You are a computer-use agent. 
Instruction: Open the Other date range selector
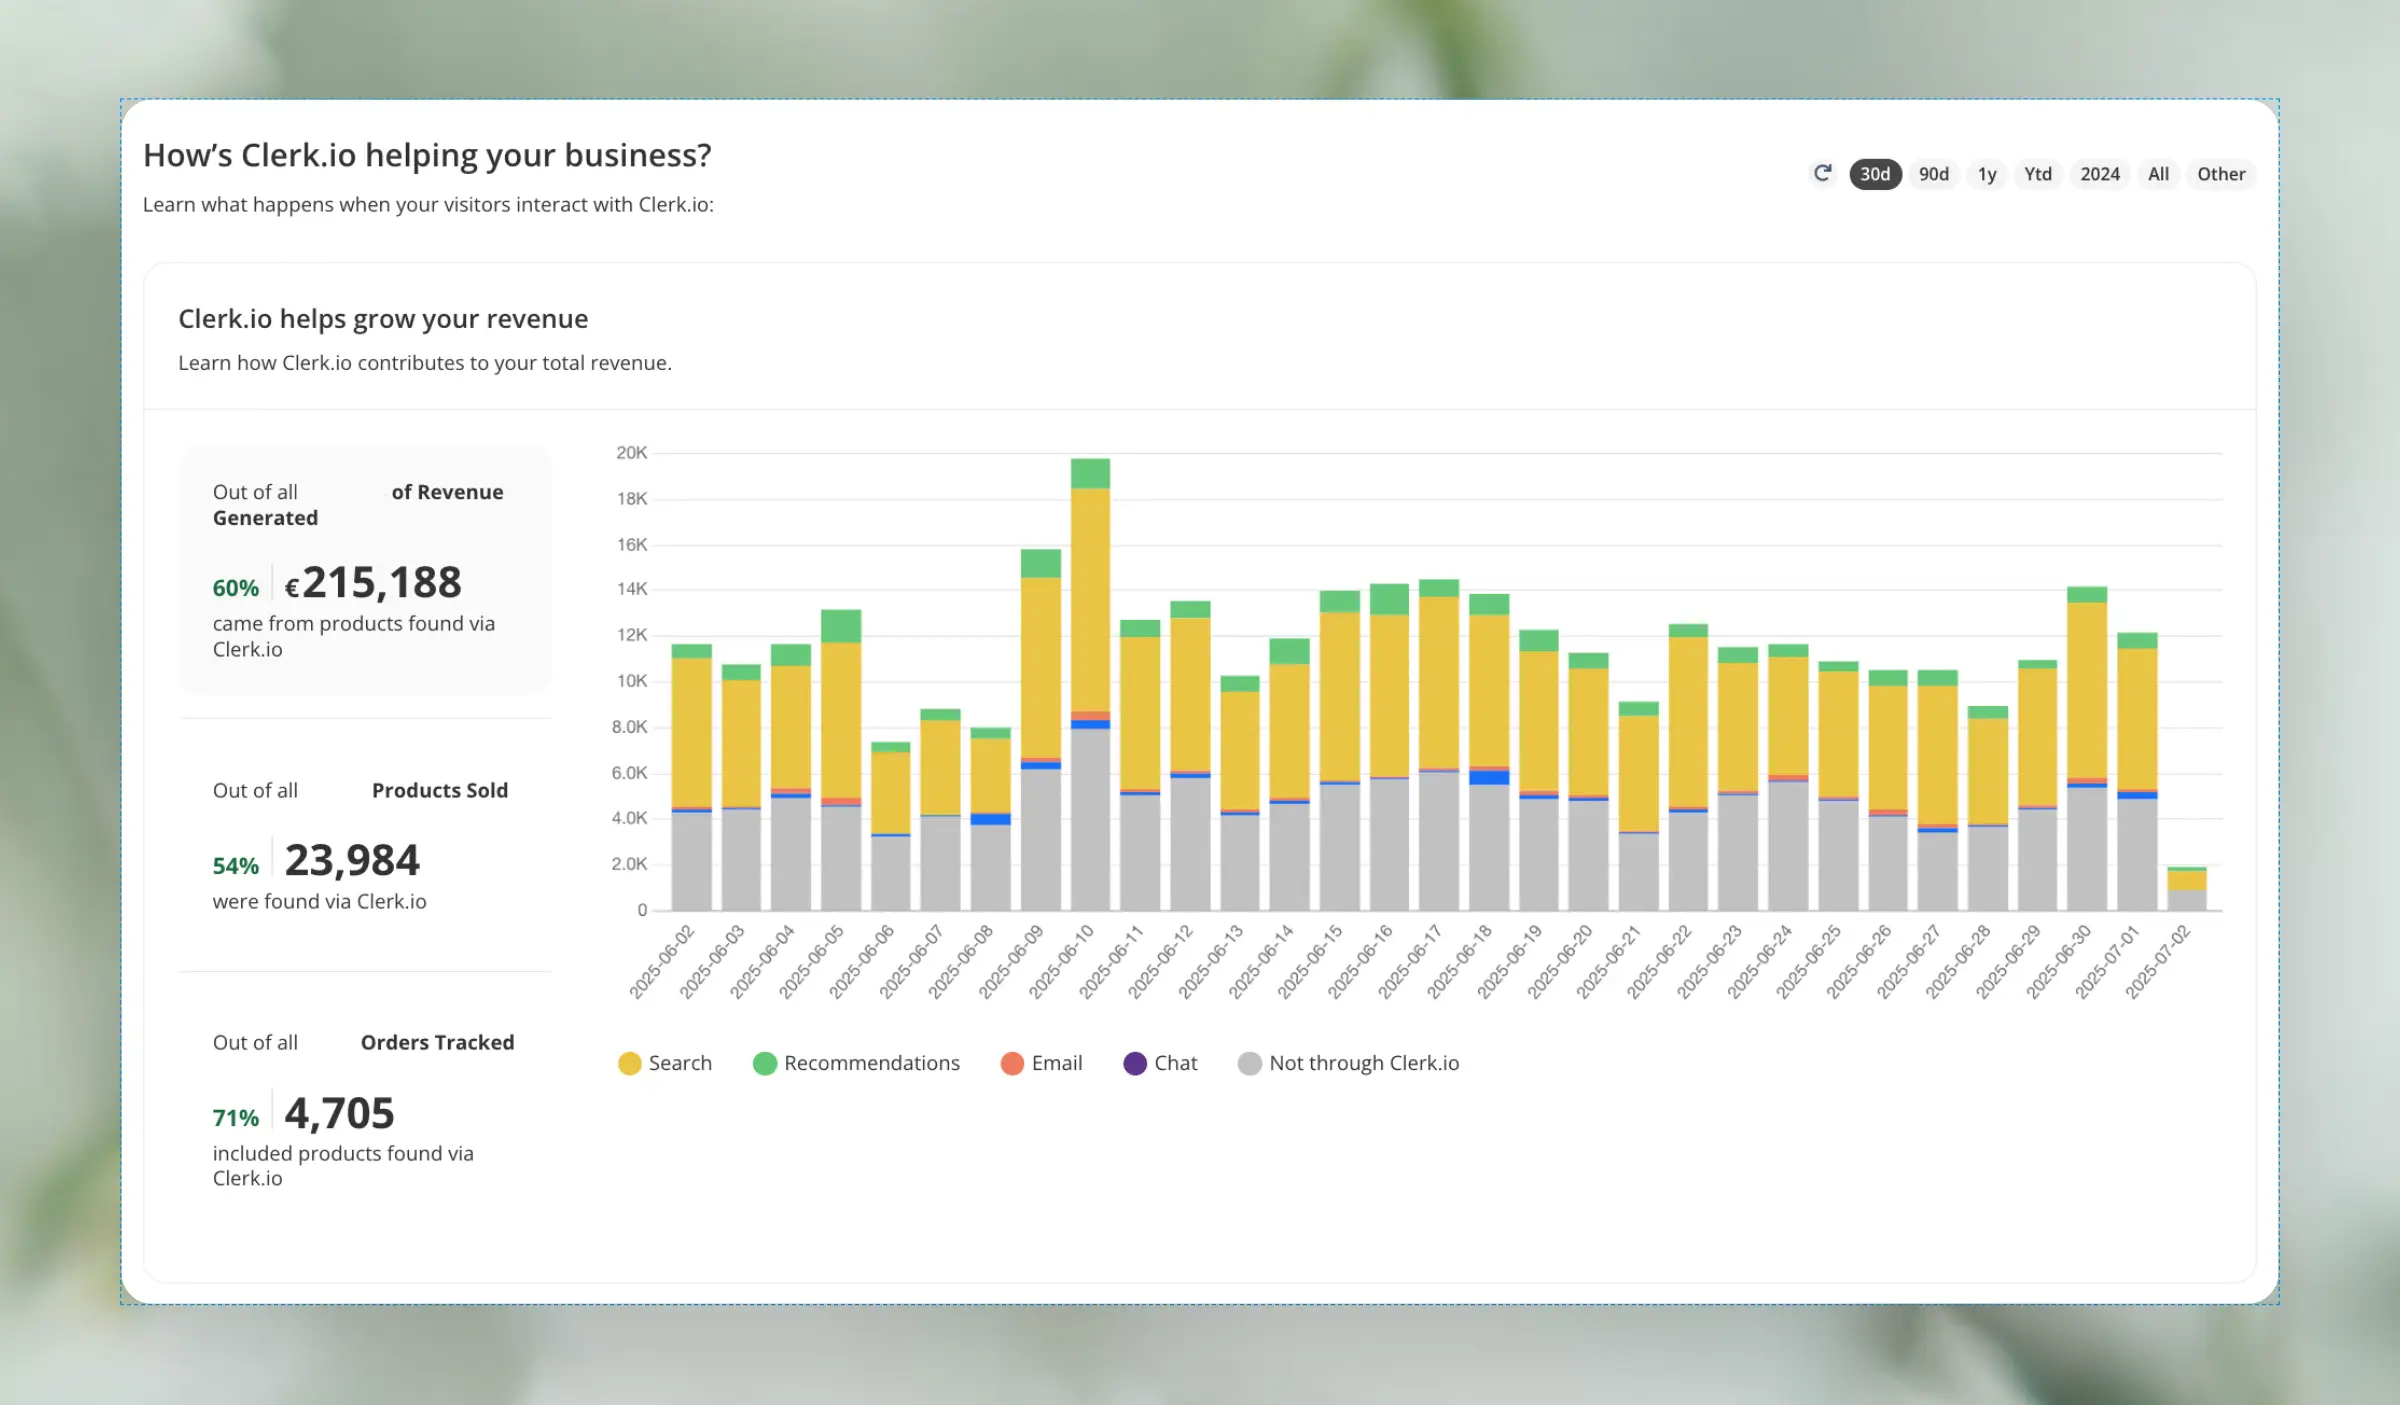(2220, 173)
